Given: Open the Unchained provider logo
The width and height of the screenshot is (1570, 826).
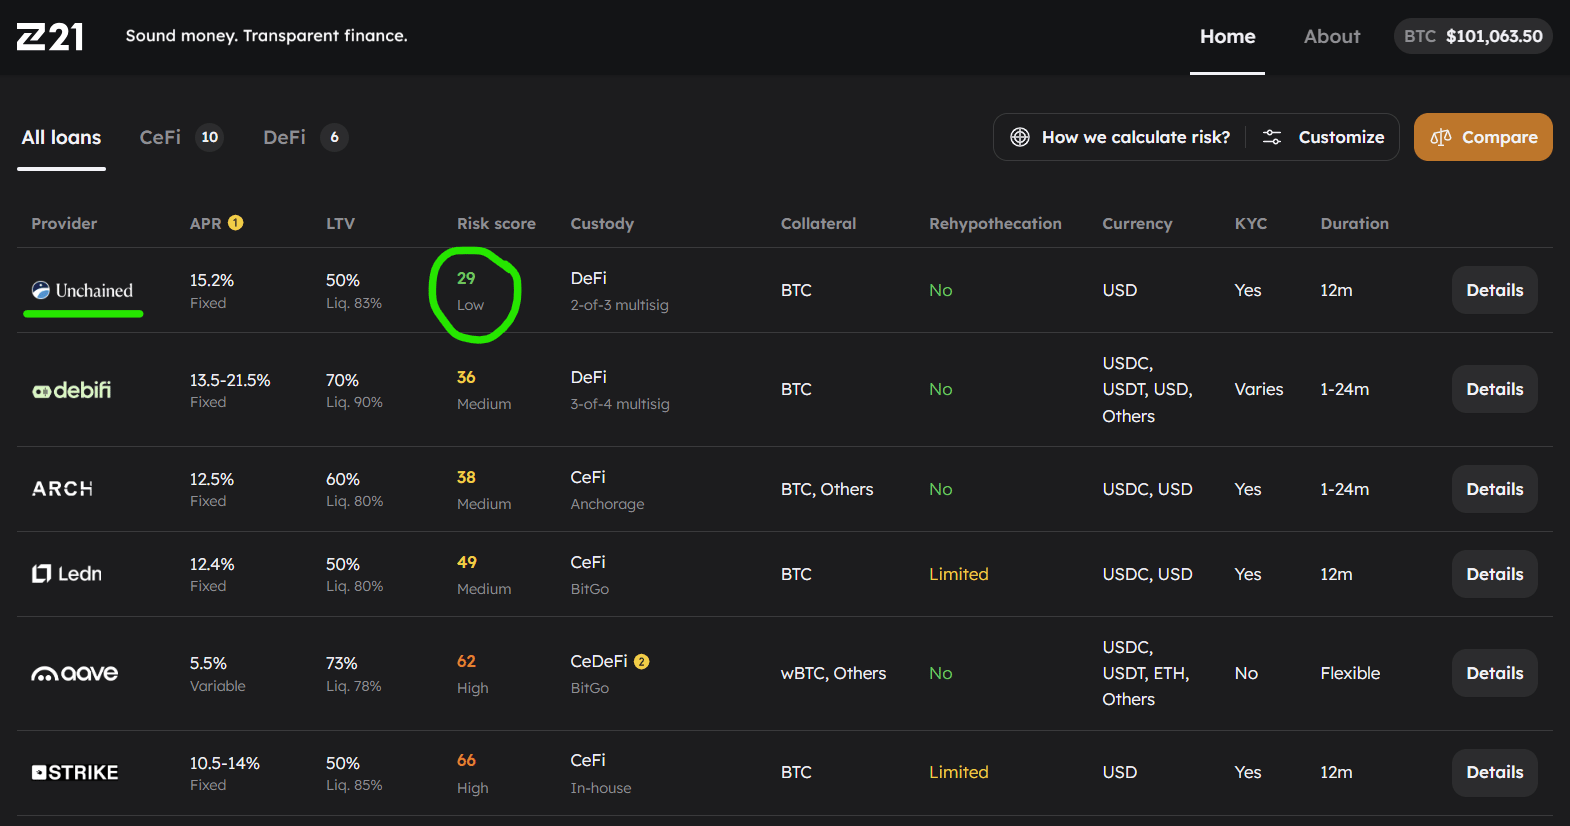Looking at the screenshot, I should pyautogui.click(x=82, y=290).
